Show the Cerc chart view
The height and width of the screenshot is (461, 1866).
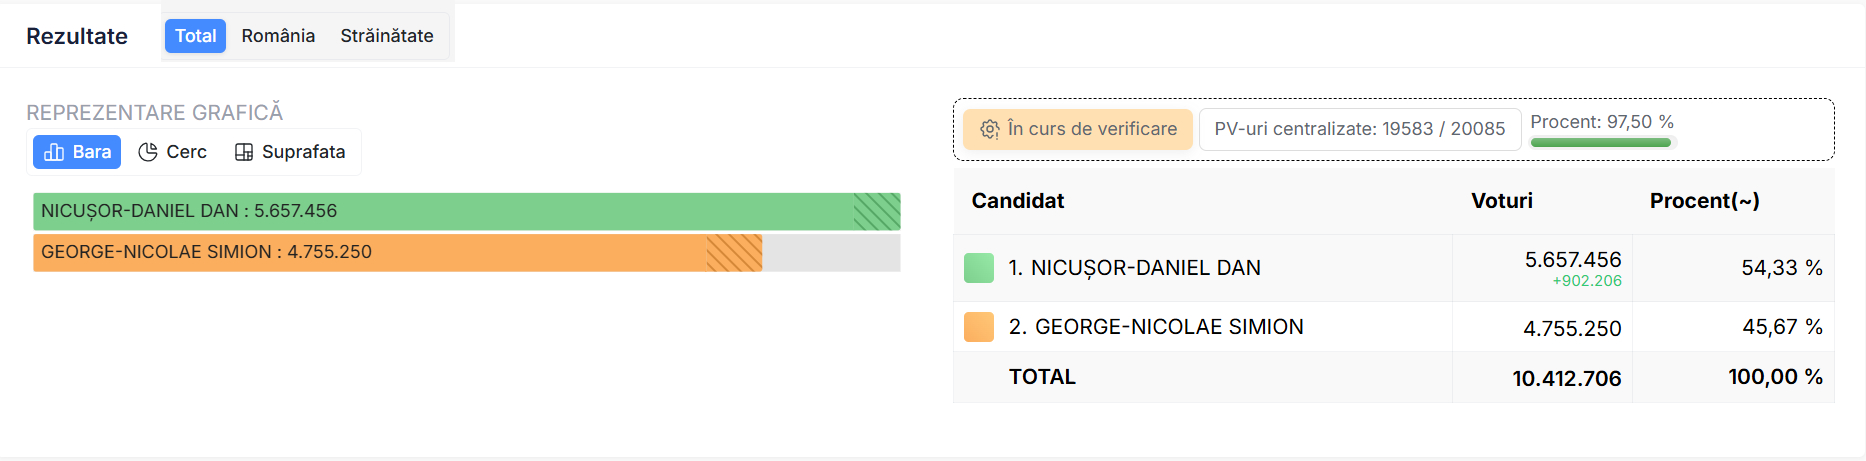point(173,152)
